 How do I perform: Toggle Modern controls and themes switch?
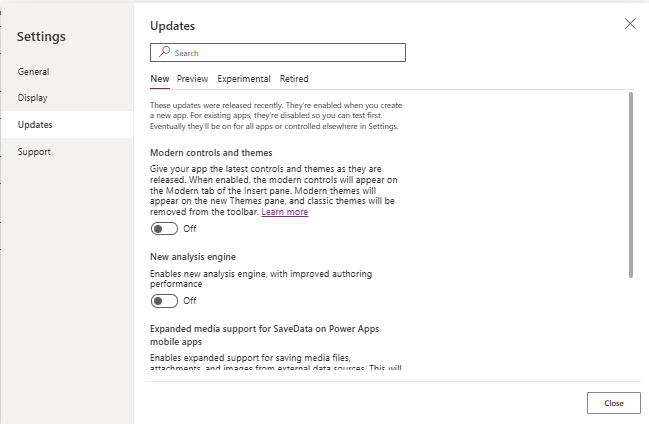coord(164,229)
